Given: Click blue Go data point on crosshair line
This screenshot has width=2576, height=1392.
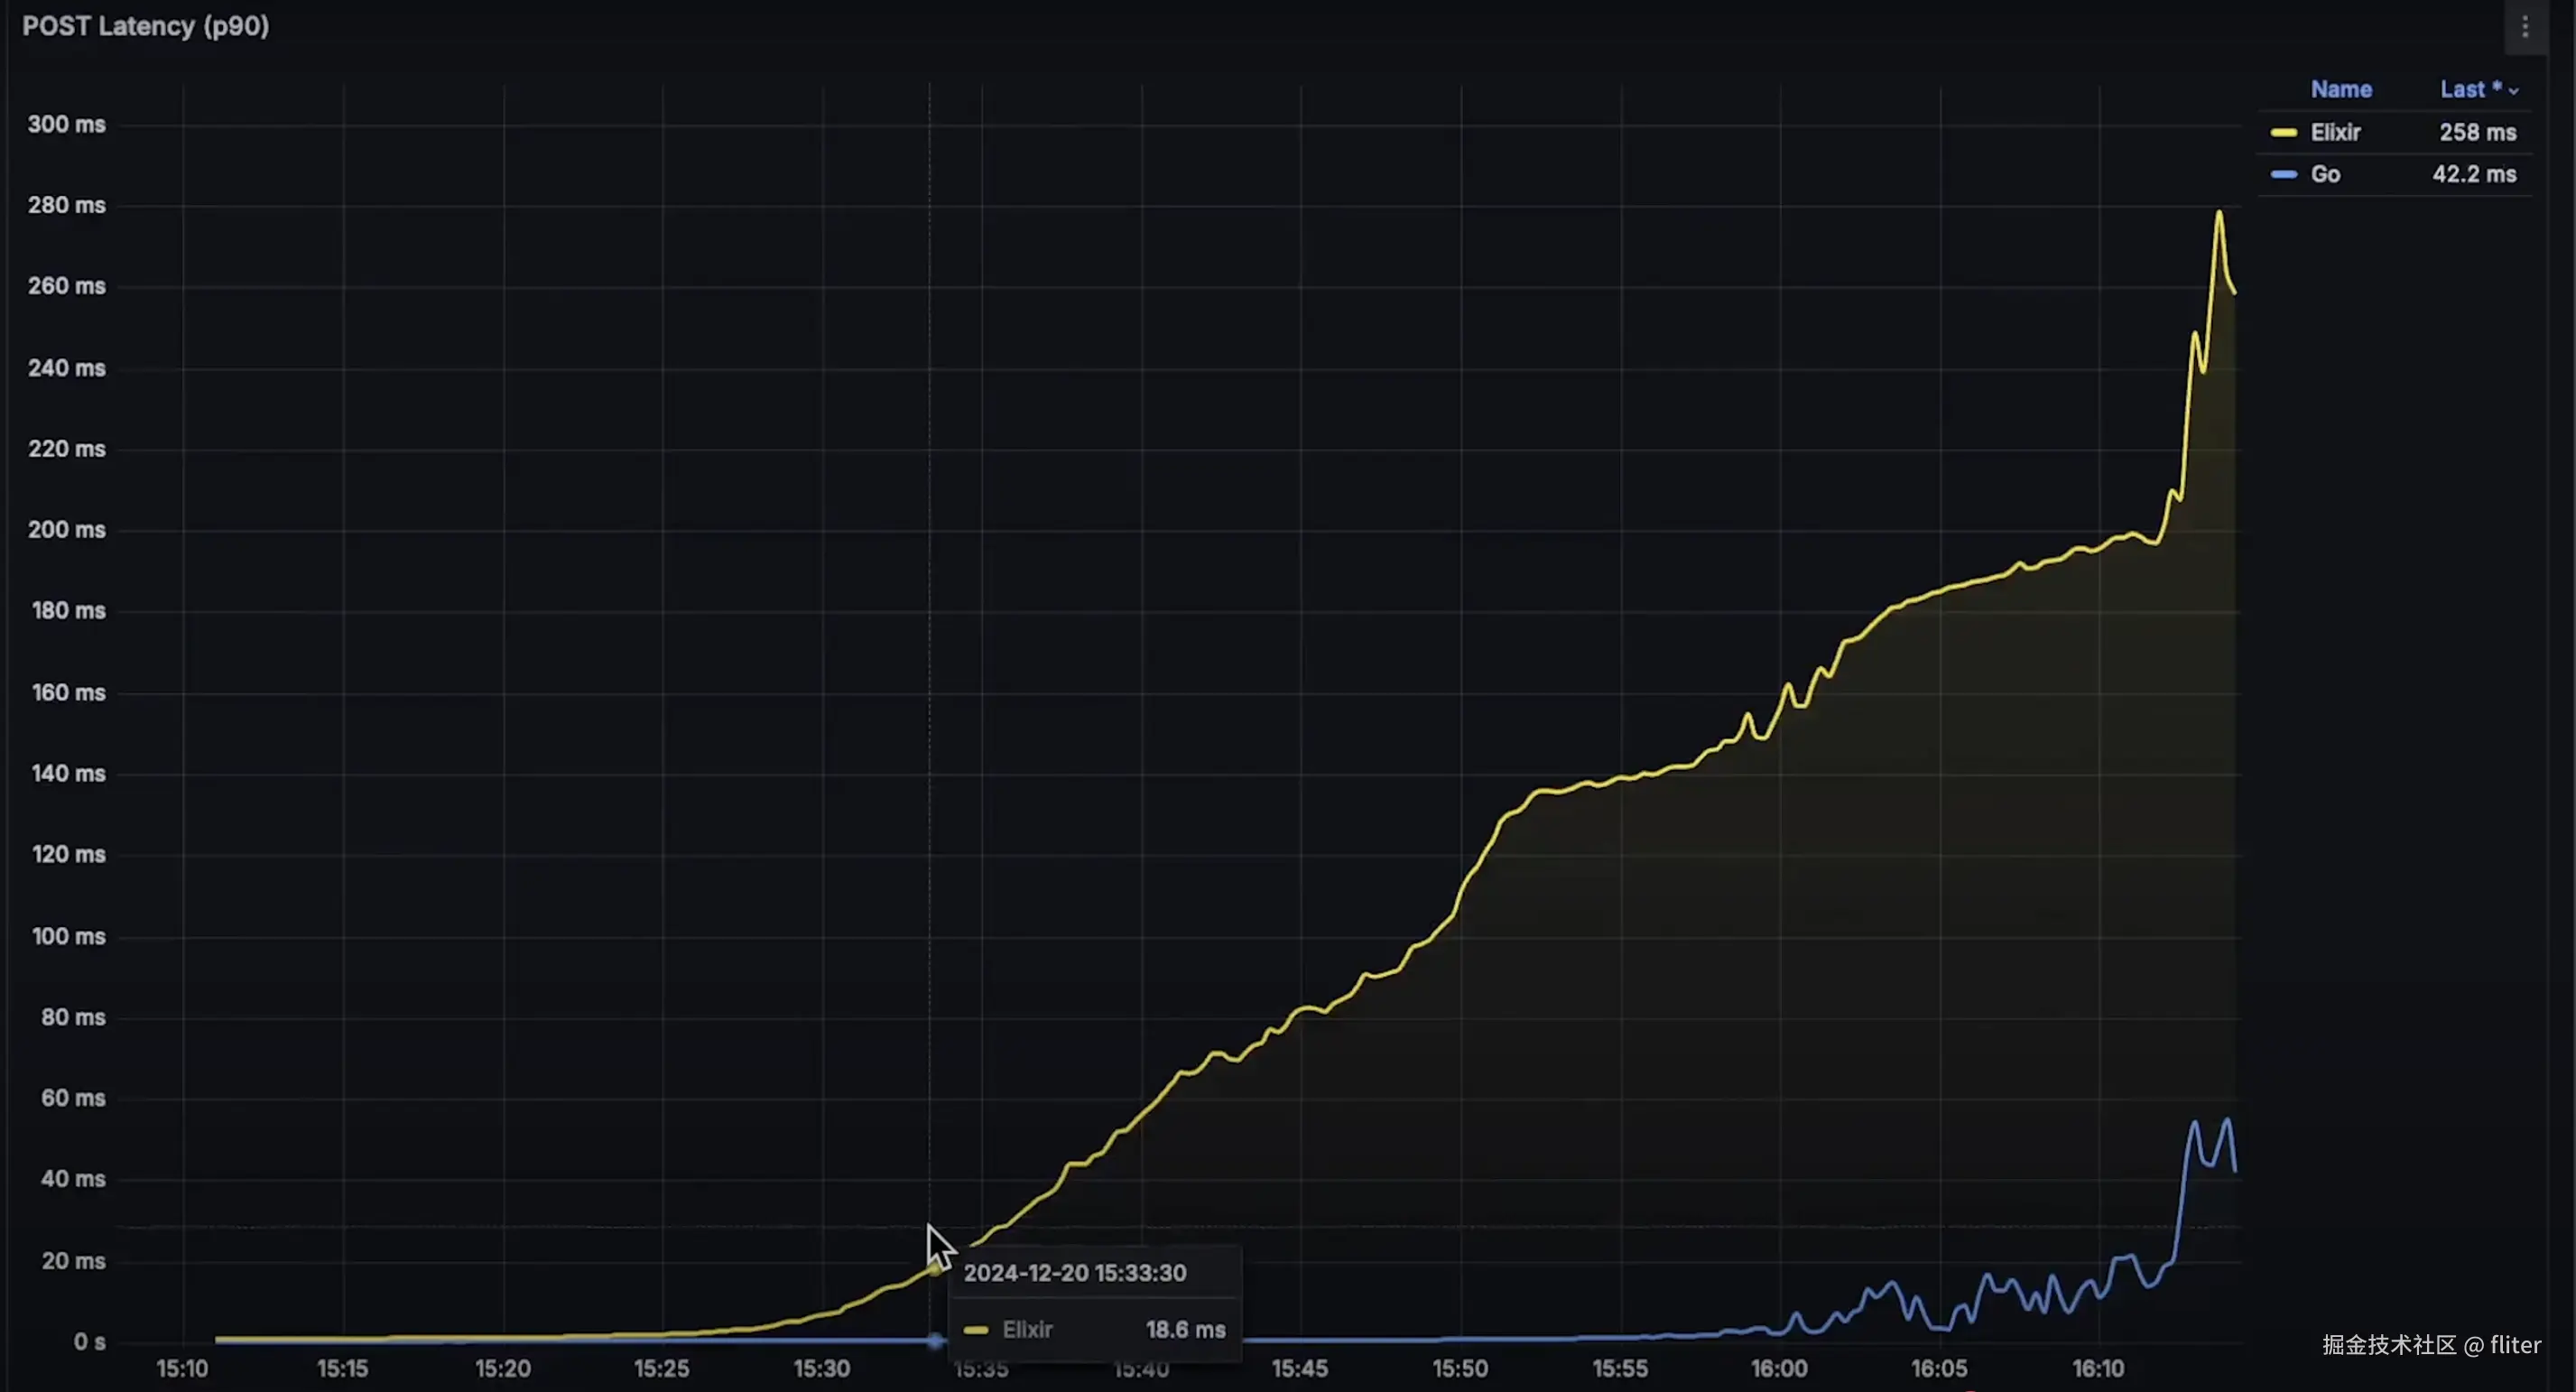Looking at the screenshot, I should point(934,1341).
